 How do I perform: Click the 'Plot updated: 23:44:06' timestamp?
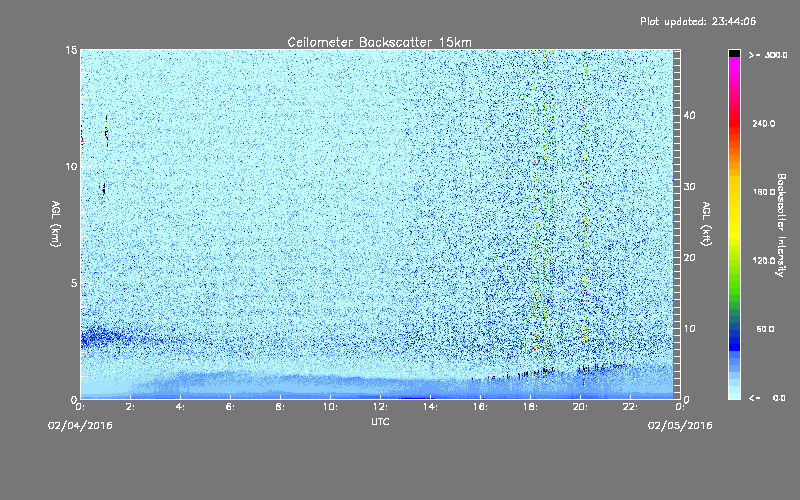(698, 21)
